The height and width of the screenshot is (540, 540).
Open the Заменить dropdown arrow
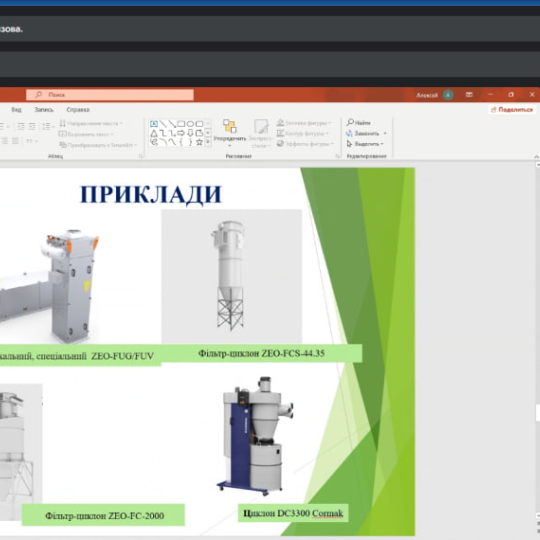tap(385, 133)
